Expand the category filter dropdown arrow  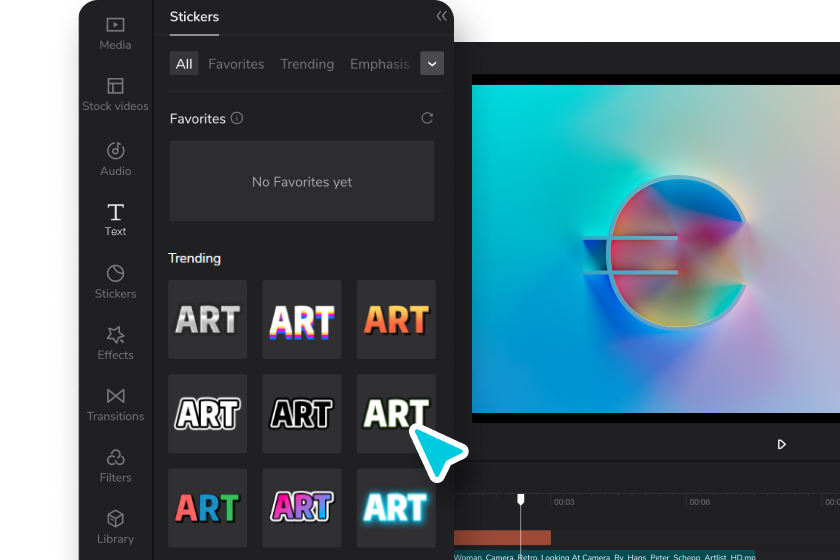click(x=432, y=64)
